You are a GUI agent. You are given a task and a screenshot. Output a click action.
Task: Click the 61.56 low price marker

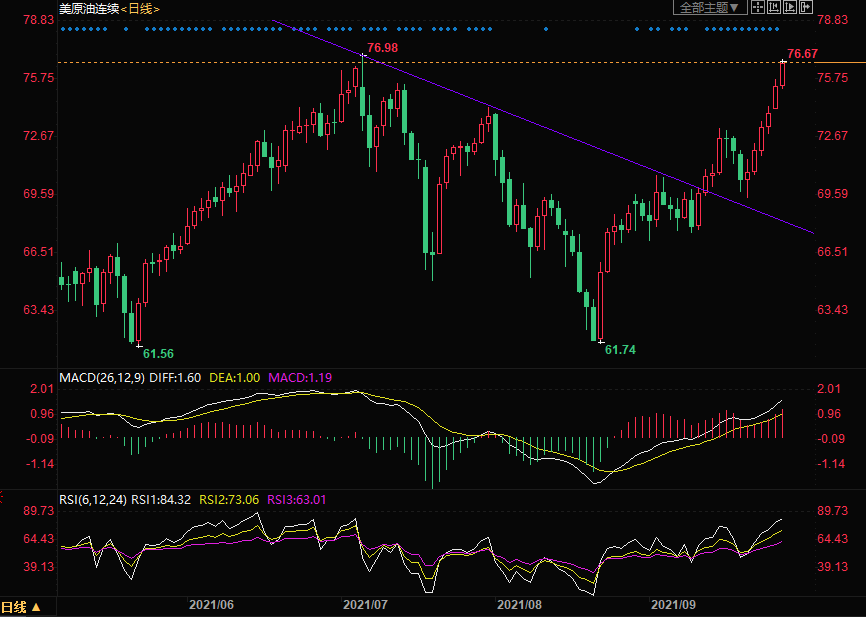[x=158, y=353]
